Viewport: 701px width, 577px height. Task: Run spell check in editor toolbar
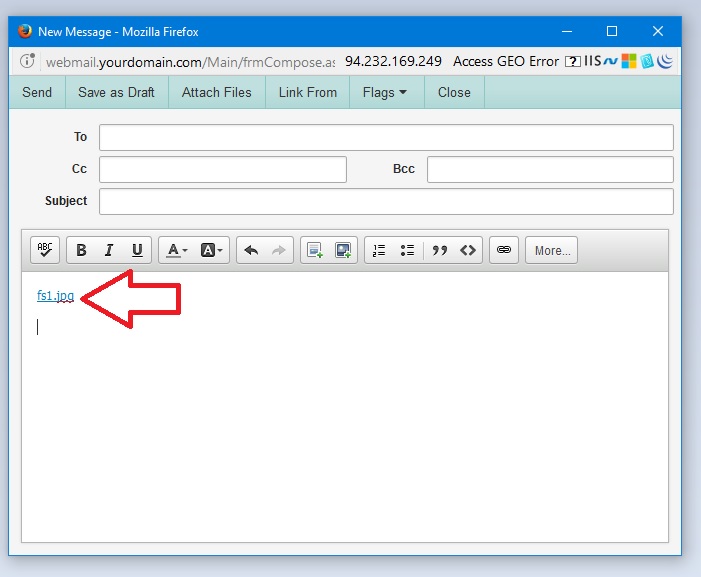(x=45, y=250)
